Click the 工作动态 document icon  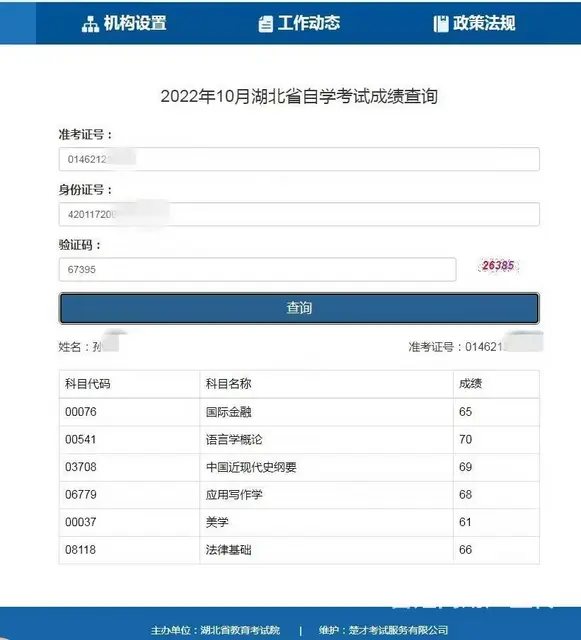pyautogui.click(x=266, y=24)
